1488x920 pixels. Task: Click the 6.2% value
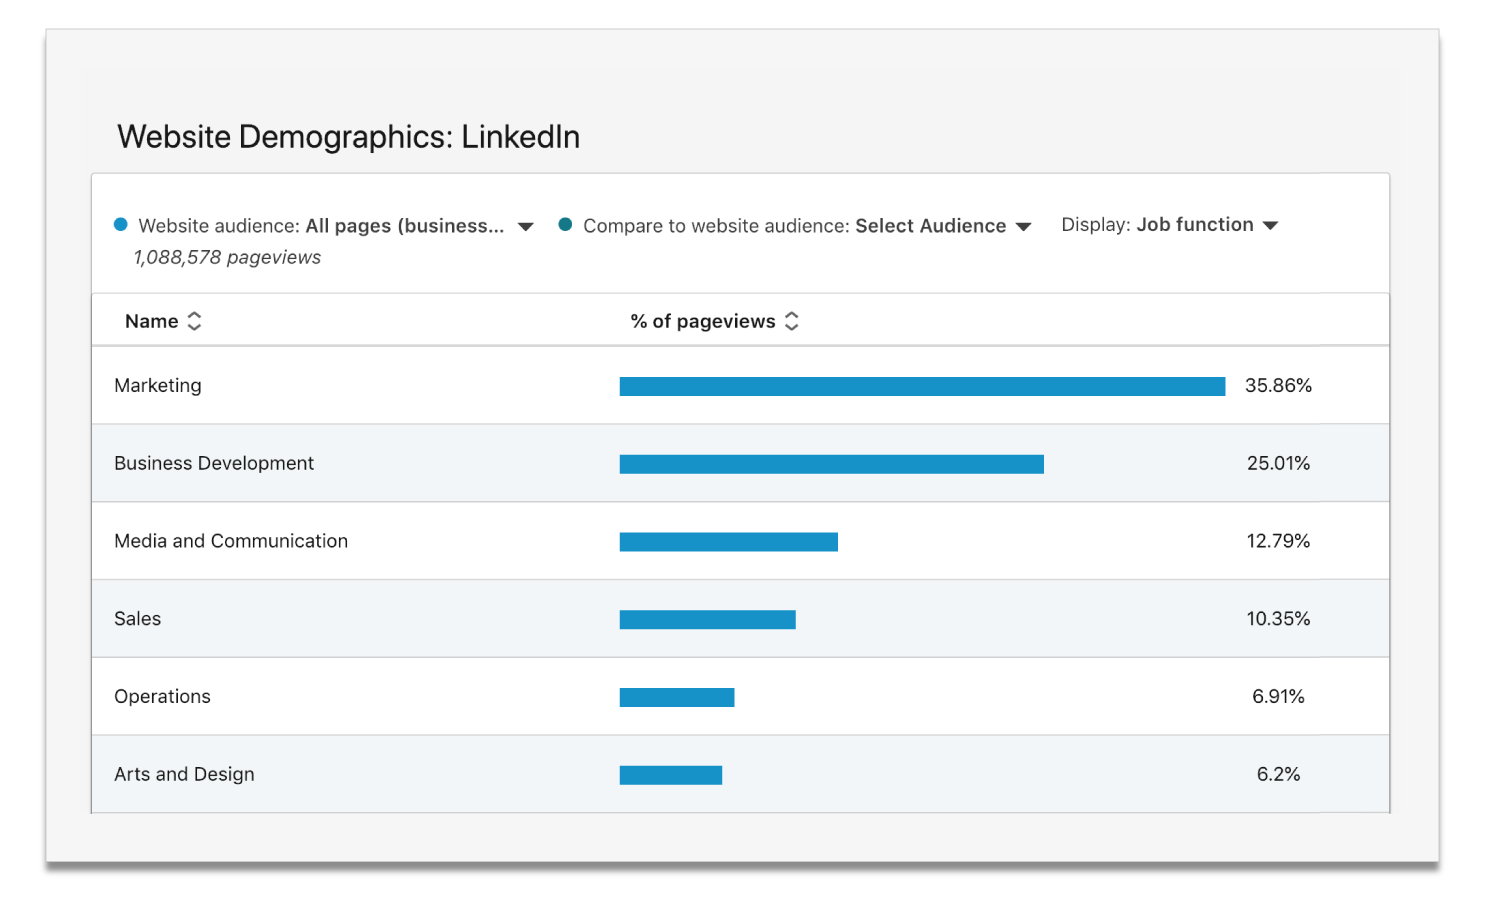pos(1278,774)
